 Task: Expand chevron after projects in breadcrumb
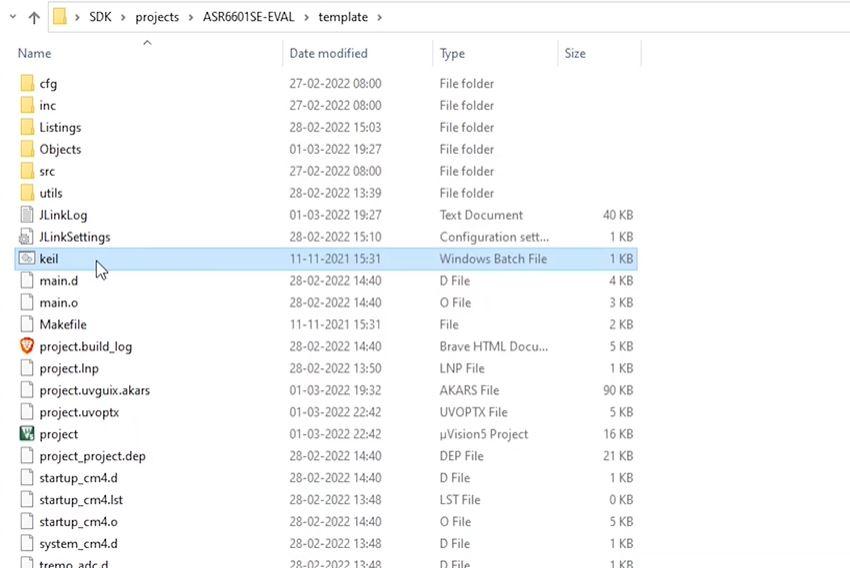191,17
